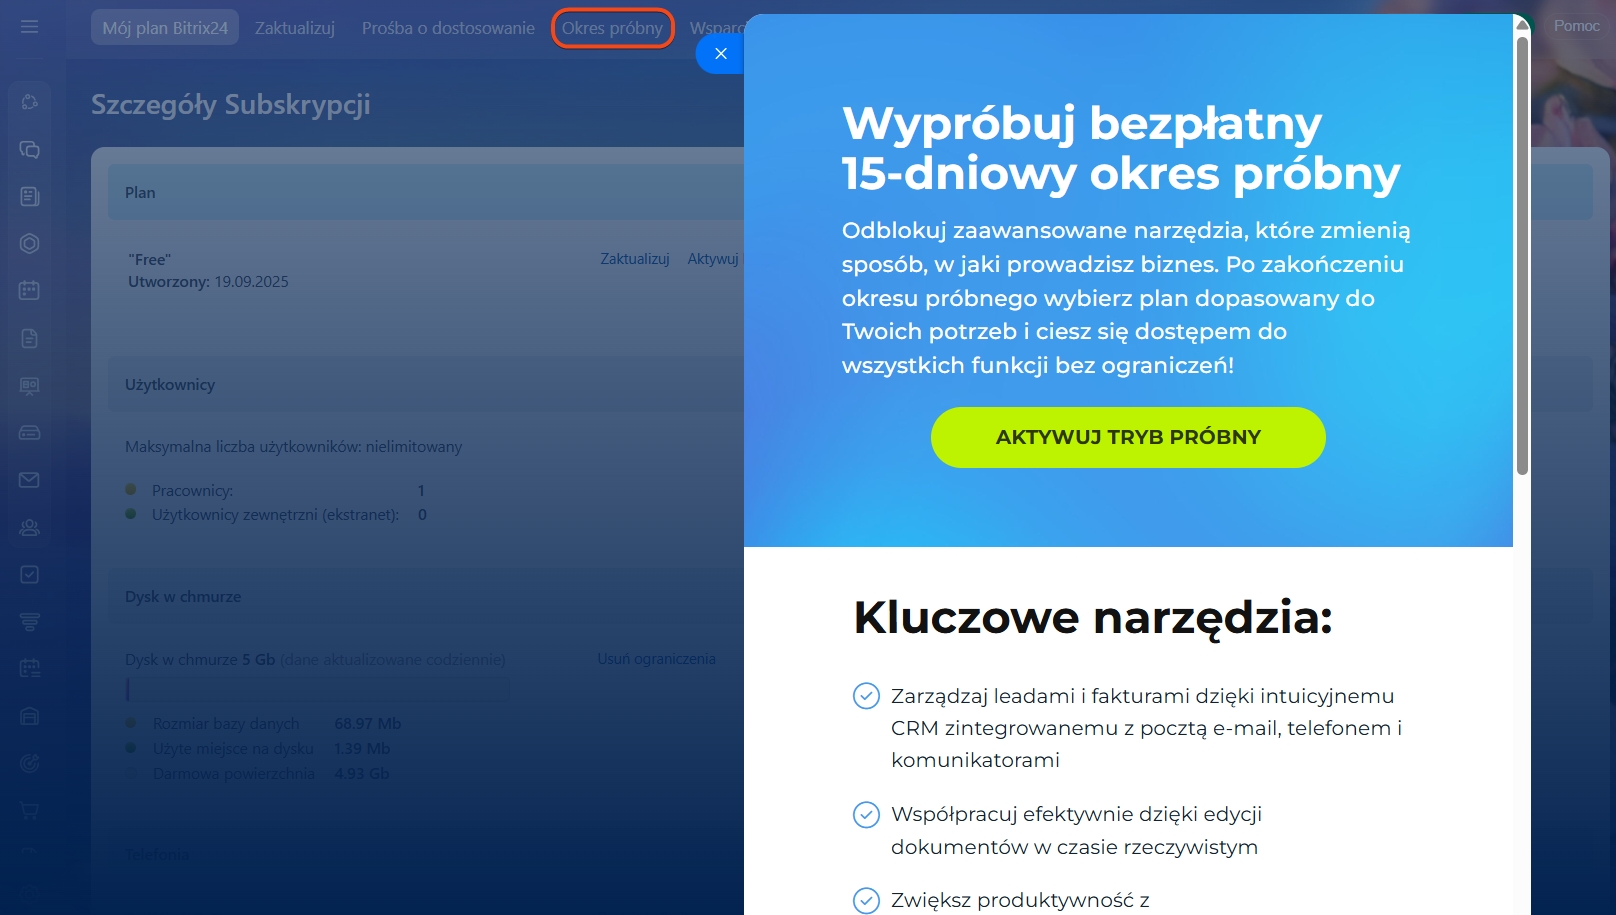Open the collaboration circles icon in sidebar
1616x915 pixels.
tap(29, 102)
